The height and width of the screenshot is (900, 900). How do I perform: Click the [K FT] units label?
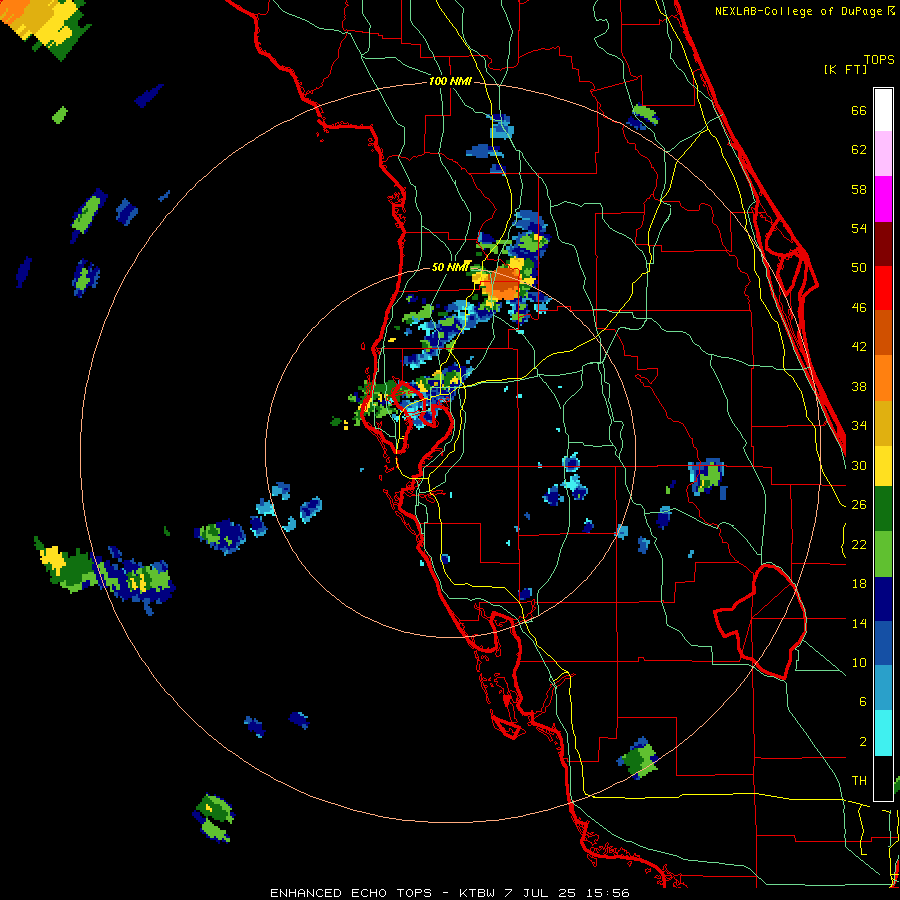click(x=845, y=69)
